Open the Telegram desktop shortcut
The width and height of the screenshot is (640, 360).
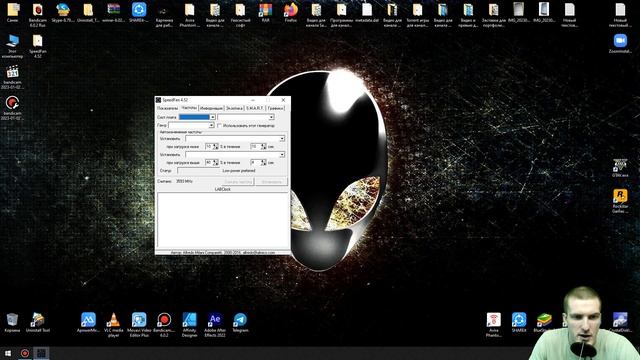[240, 322]
